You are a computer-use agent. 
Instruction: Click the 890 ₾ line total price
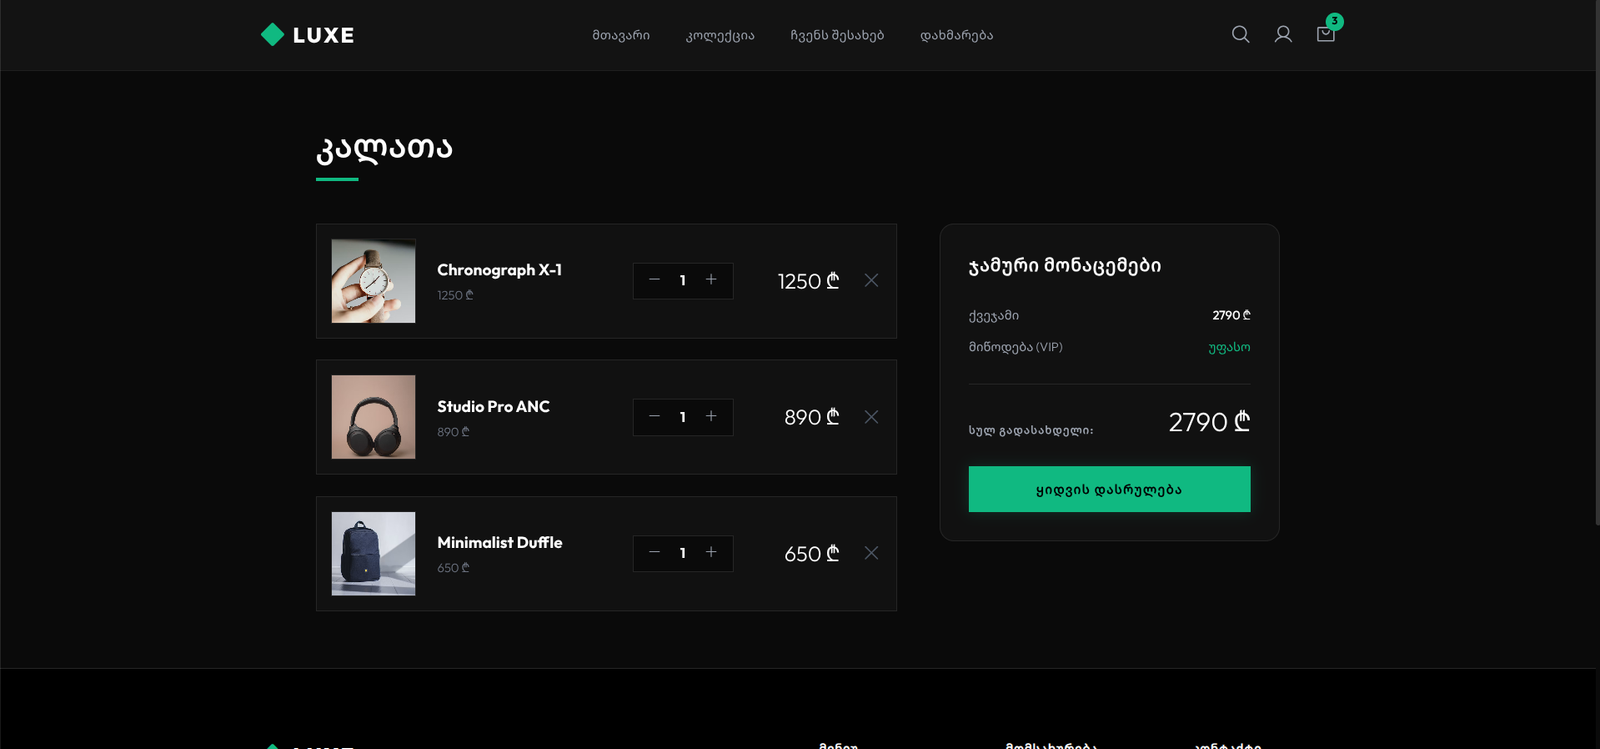click(812, 418)
